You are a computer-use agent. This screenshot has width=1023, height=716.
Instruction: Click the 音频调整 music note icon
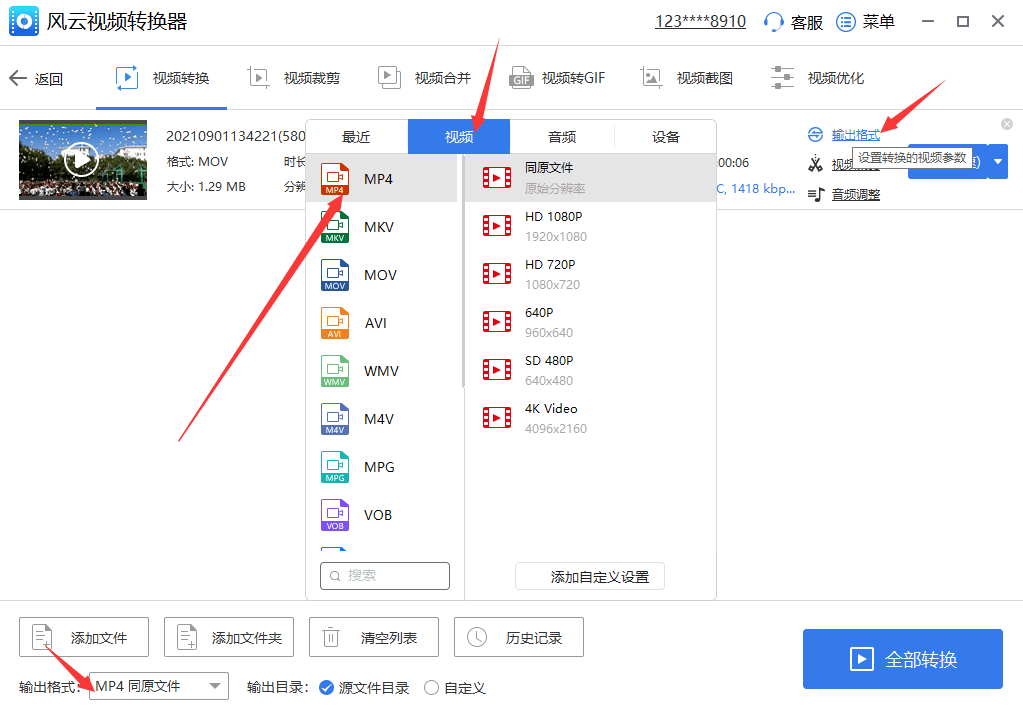816,195
